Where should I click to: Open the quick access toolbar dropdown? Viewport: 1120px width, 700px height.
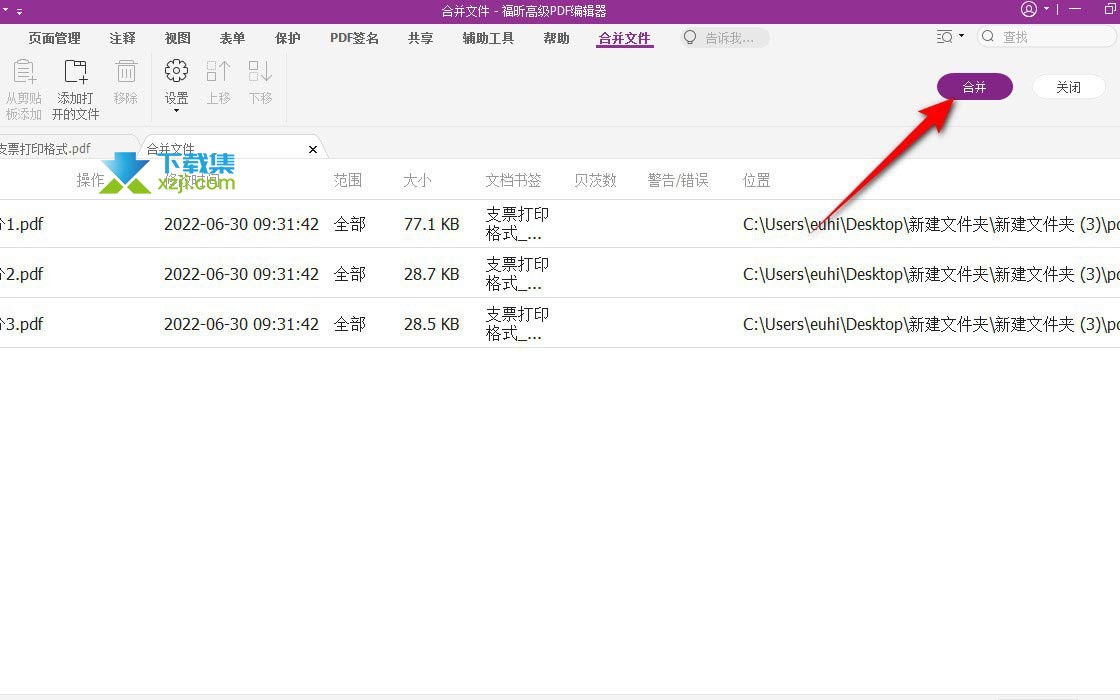[x=19, y=11]
